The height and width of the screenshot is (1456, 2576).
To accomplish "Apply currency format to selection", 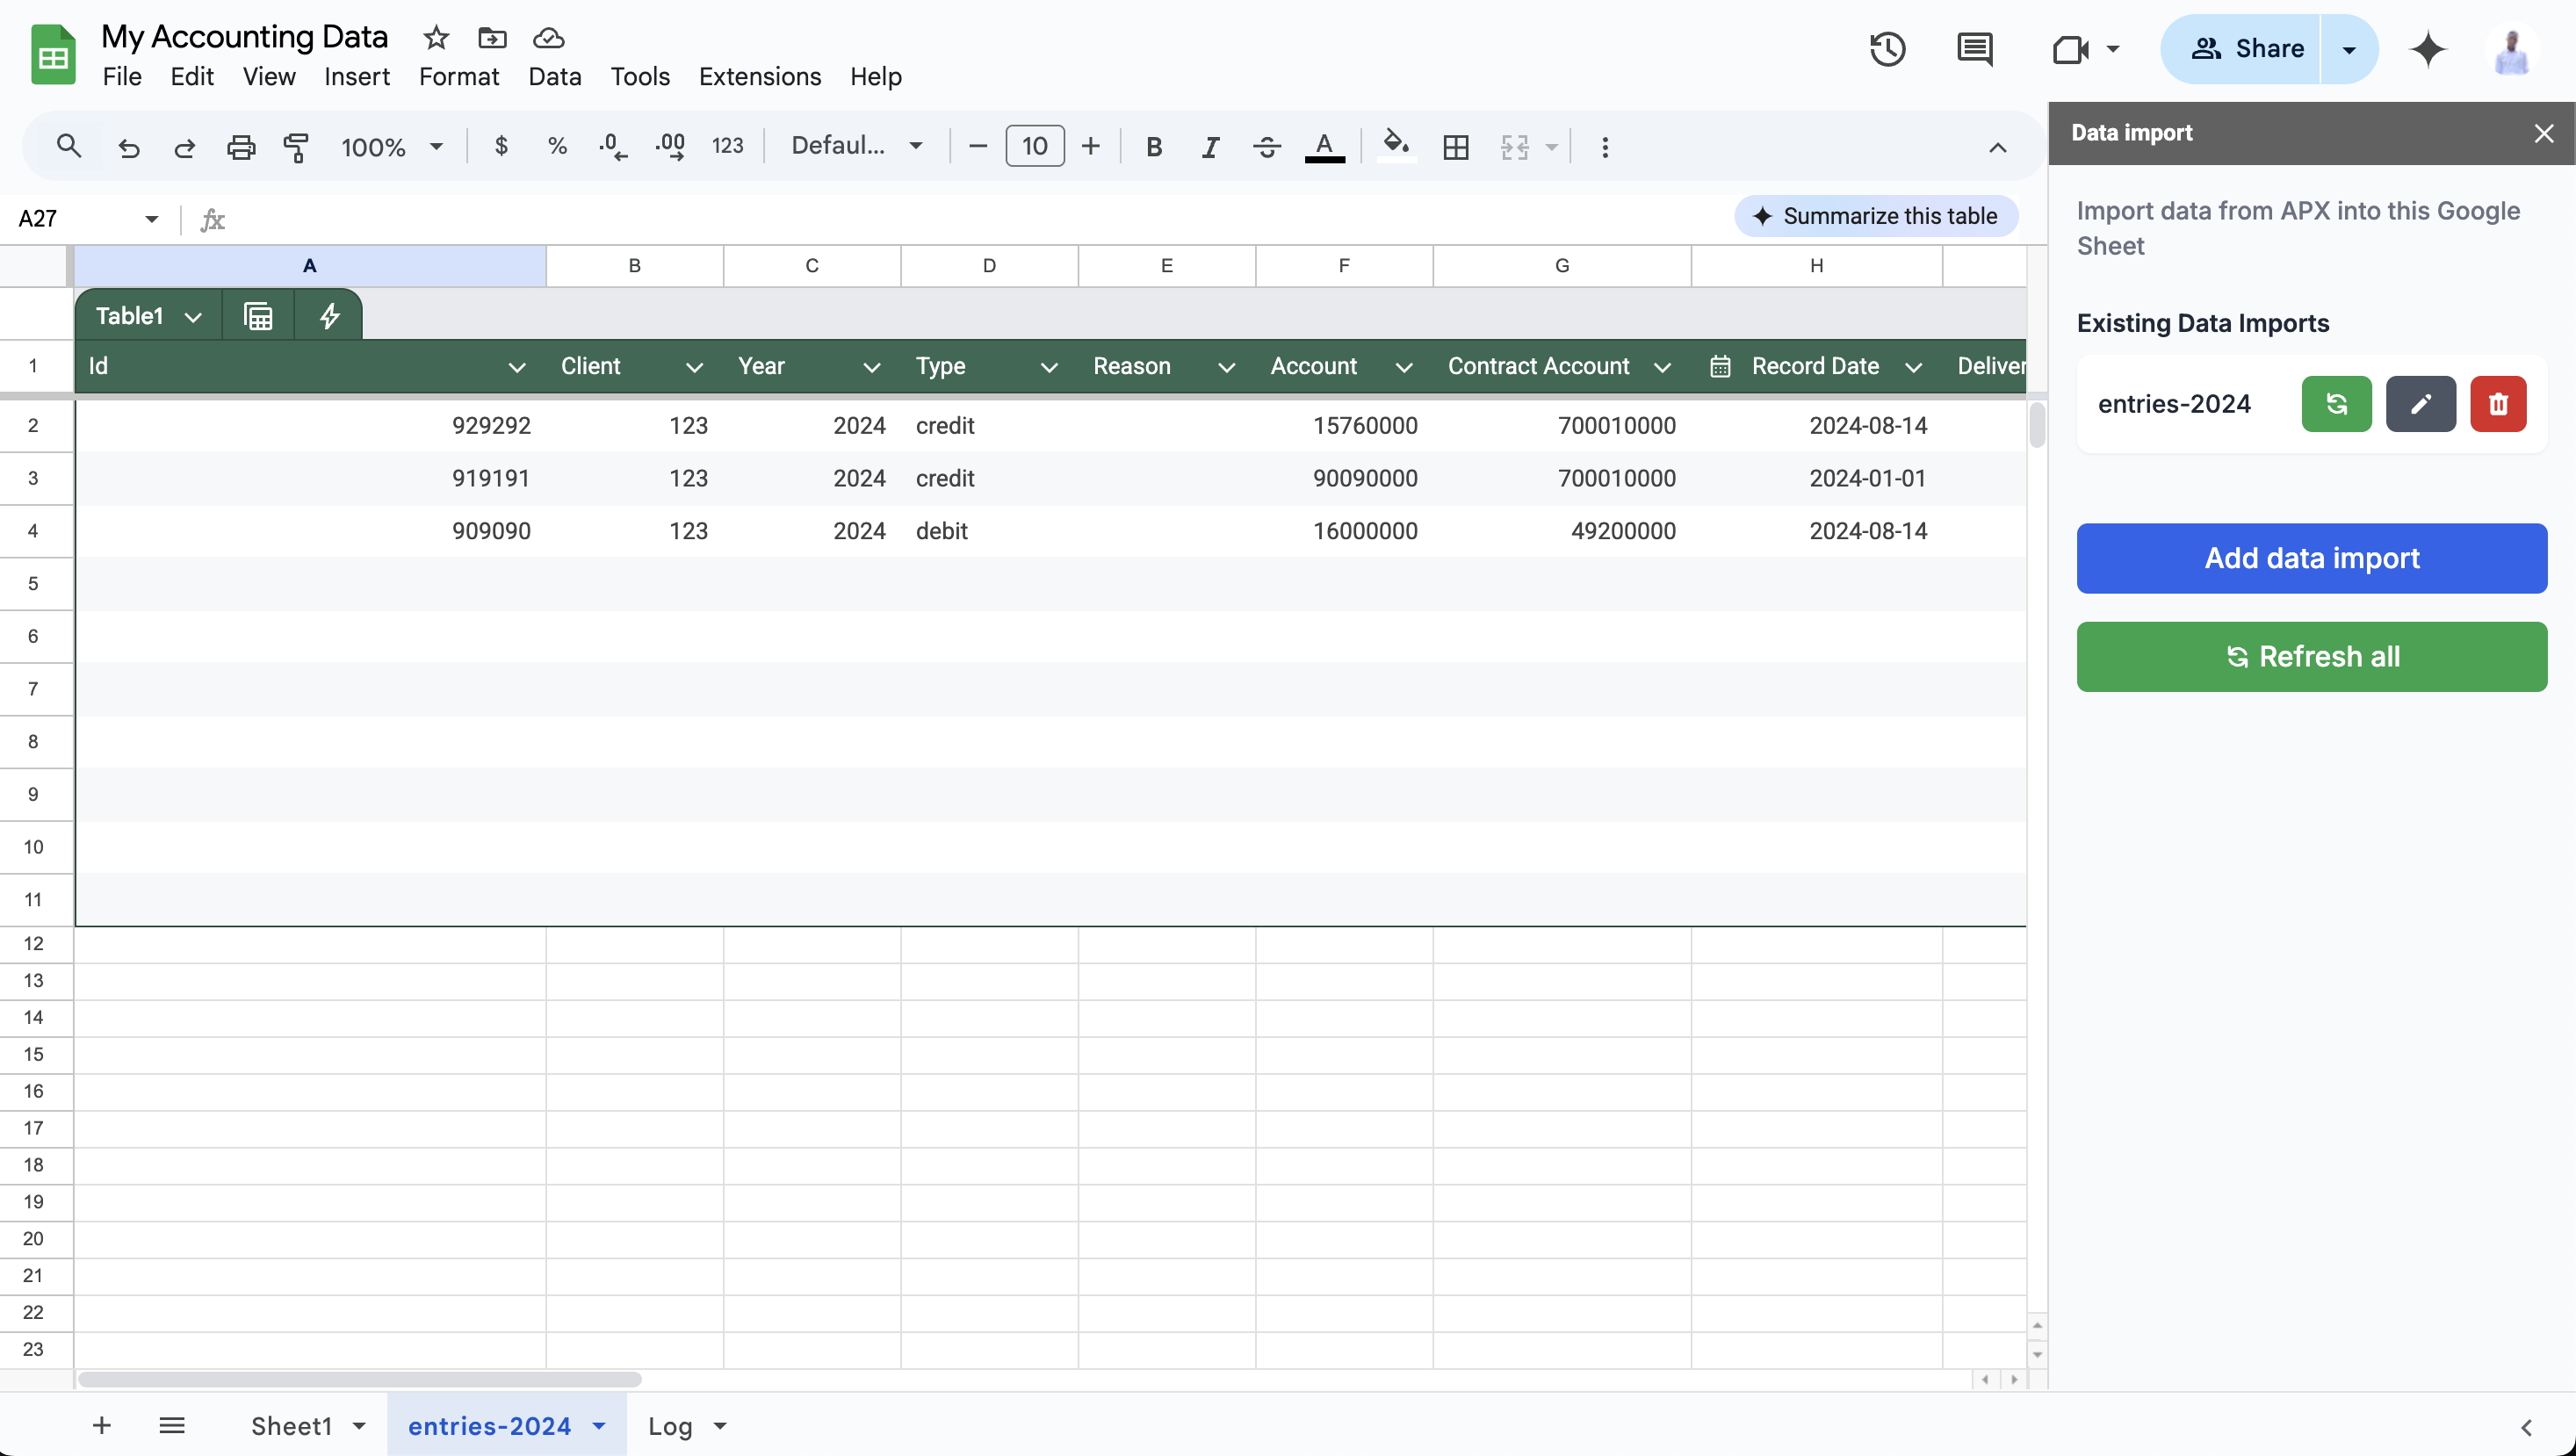I will [x=501, y=146].
